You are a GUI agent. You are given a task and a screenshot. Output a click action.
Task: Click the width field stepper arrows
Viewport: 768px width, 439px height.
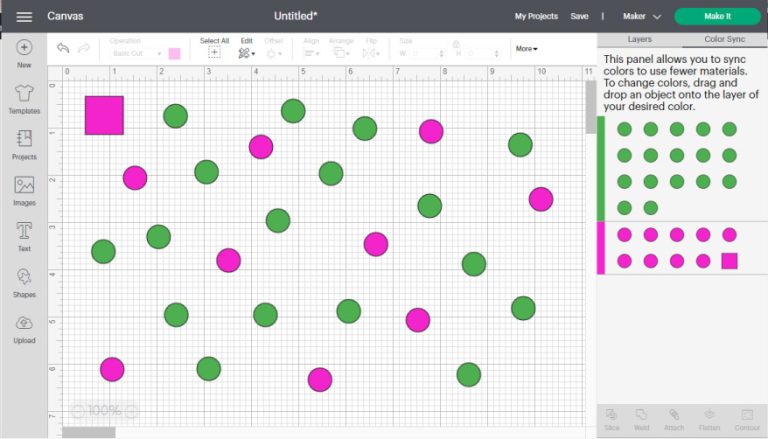(x=441, y=53)
